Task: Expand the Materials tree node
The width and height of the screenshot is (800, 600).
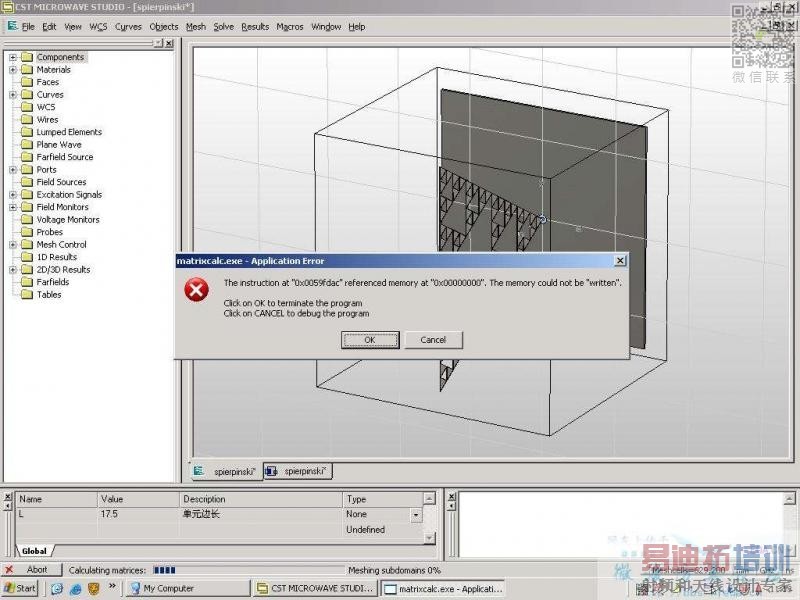Action: (13, 70)
